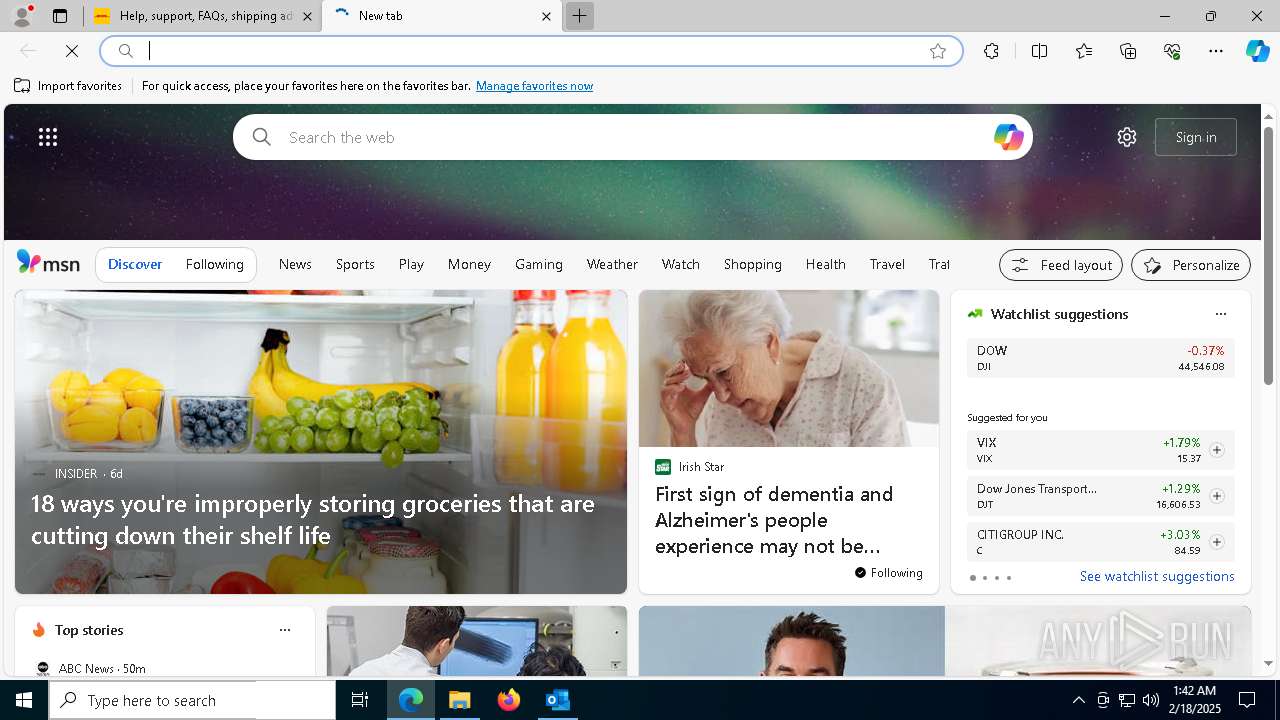Open the apps grid launcher
Screen dimensions: 1280x720
pos(48,137)
